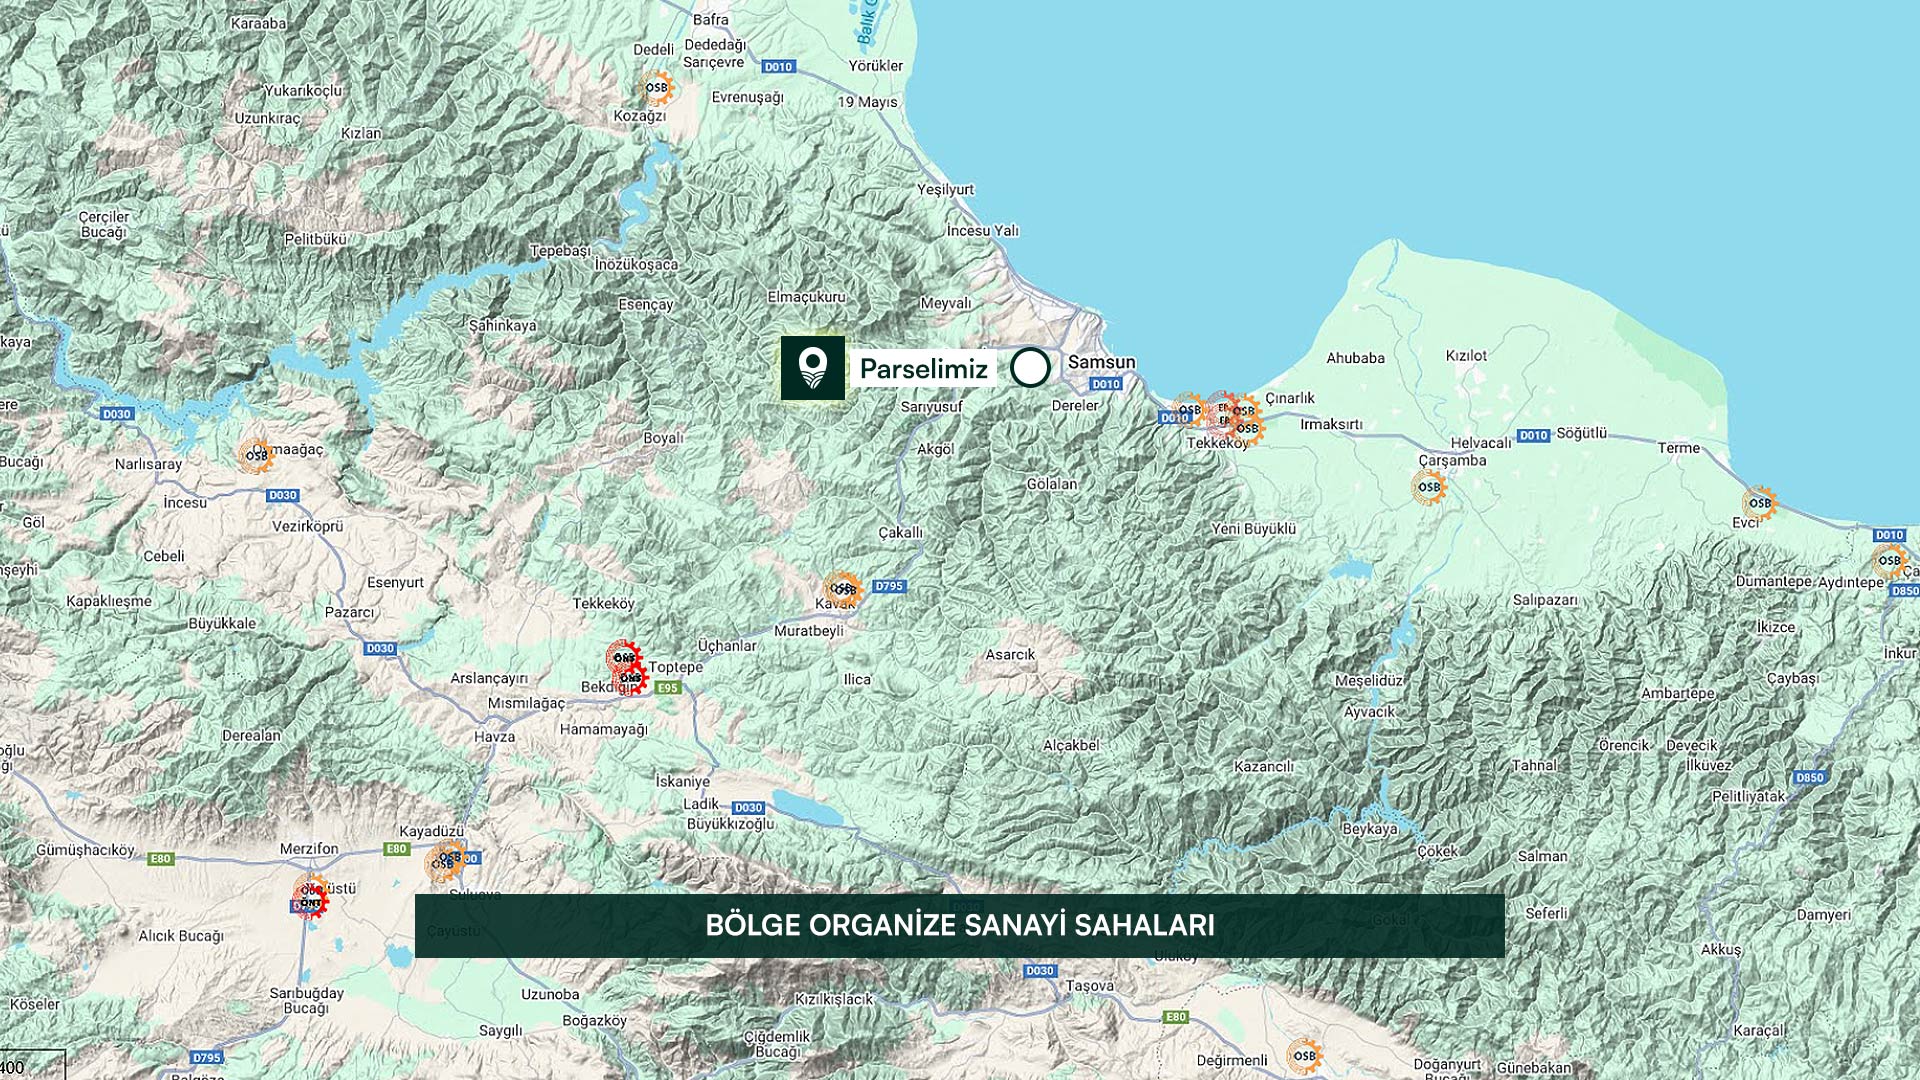Click the upper red OSB marker near Toptepe
The image size is (1920, 1080).
click(x=623, y=657)
